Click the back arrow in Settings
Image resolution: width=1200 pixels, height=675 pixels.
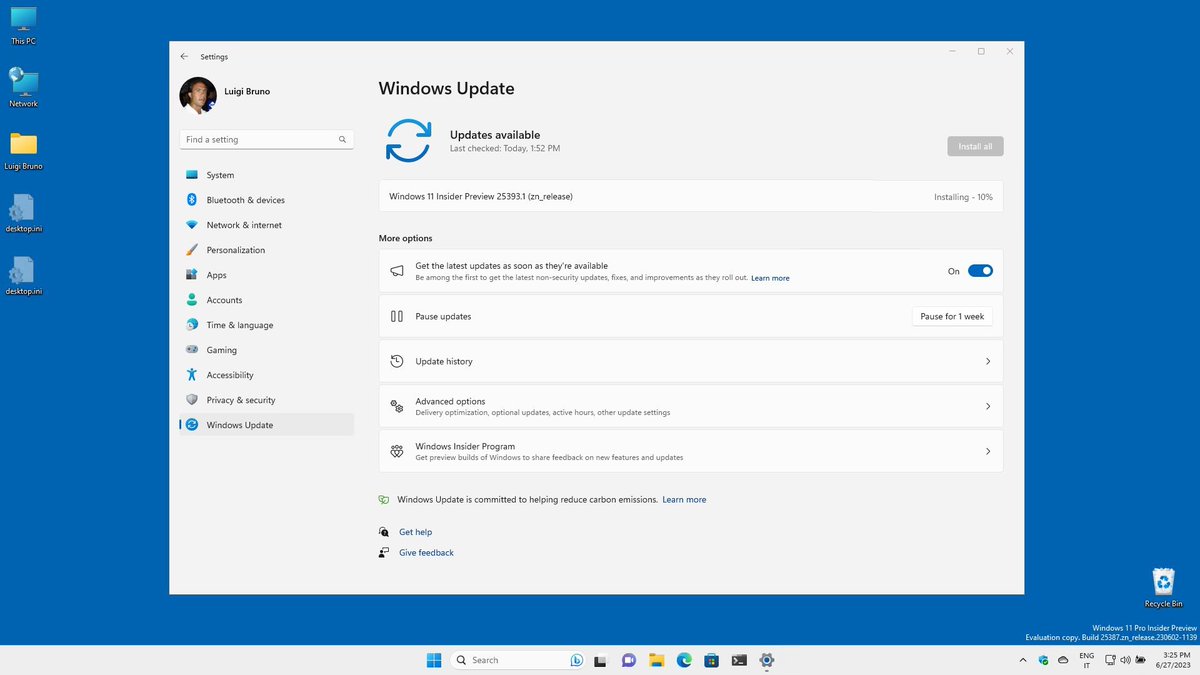click(x=184, y=57)
